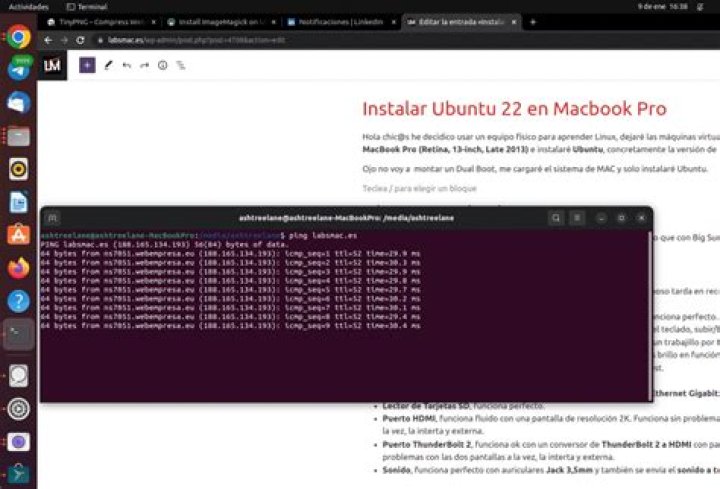Screen dimensions: 720x489
Task: Open Ubuntu Software from the dock
Action: [18, 235]
